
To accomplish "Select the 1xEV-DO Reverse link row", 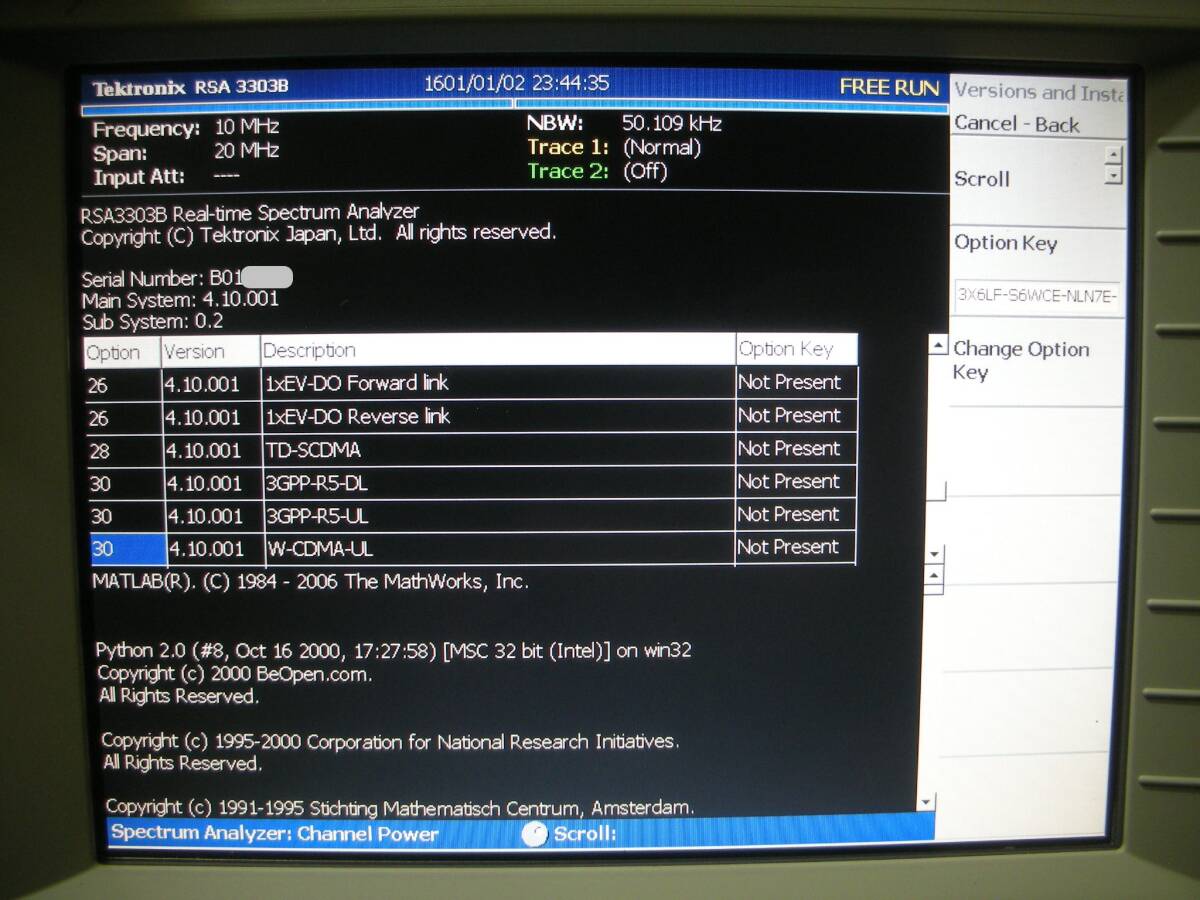I will pos(471,416).
